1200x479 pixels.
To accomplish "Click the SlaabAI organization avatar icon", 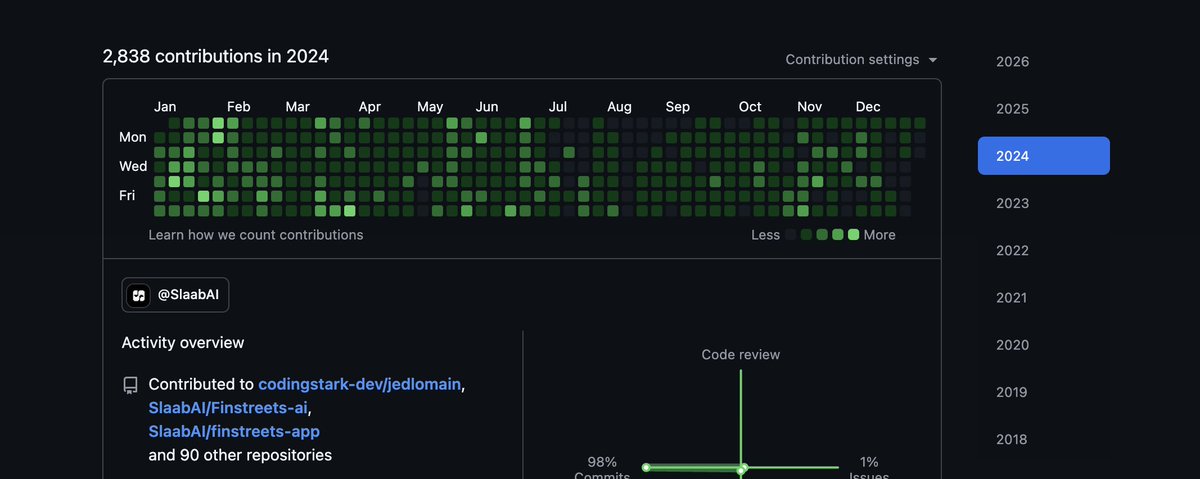I will tap(139, 295).
